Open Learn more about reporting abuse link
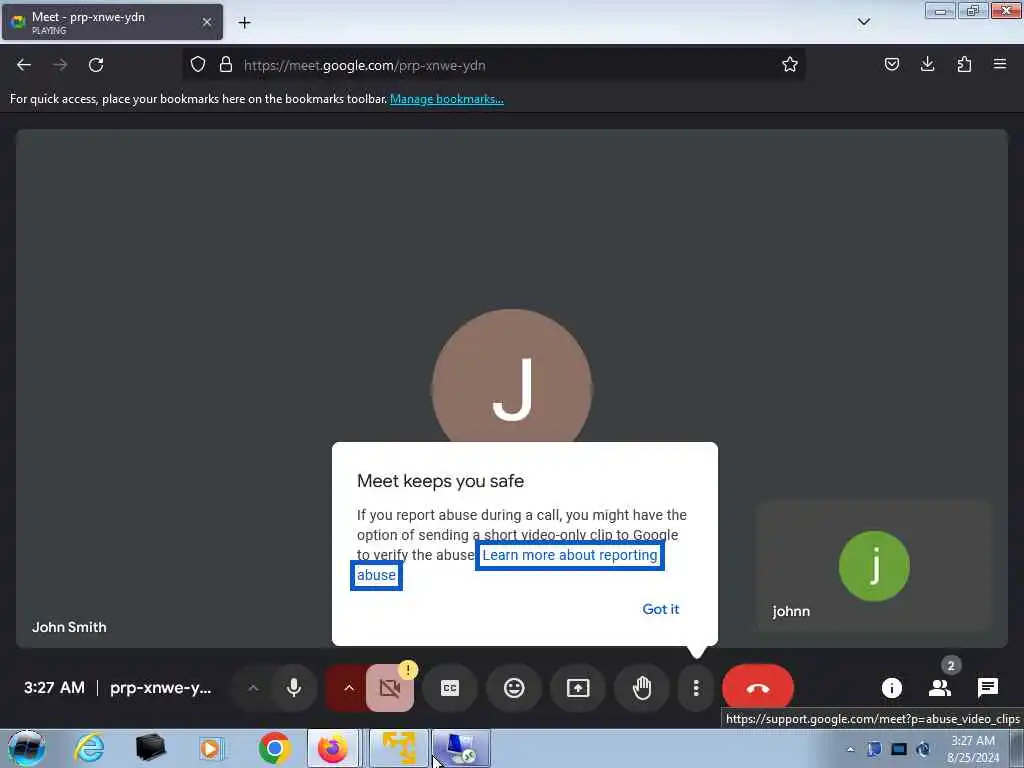Viewport: 1024px width, 768px height. point(569,555)
